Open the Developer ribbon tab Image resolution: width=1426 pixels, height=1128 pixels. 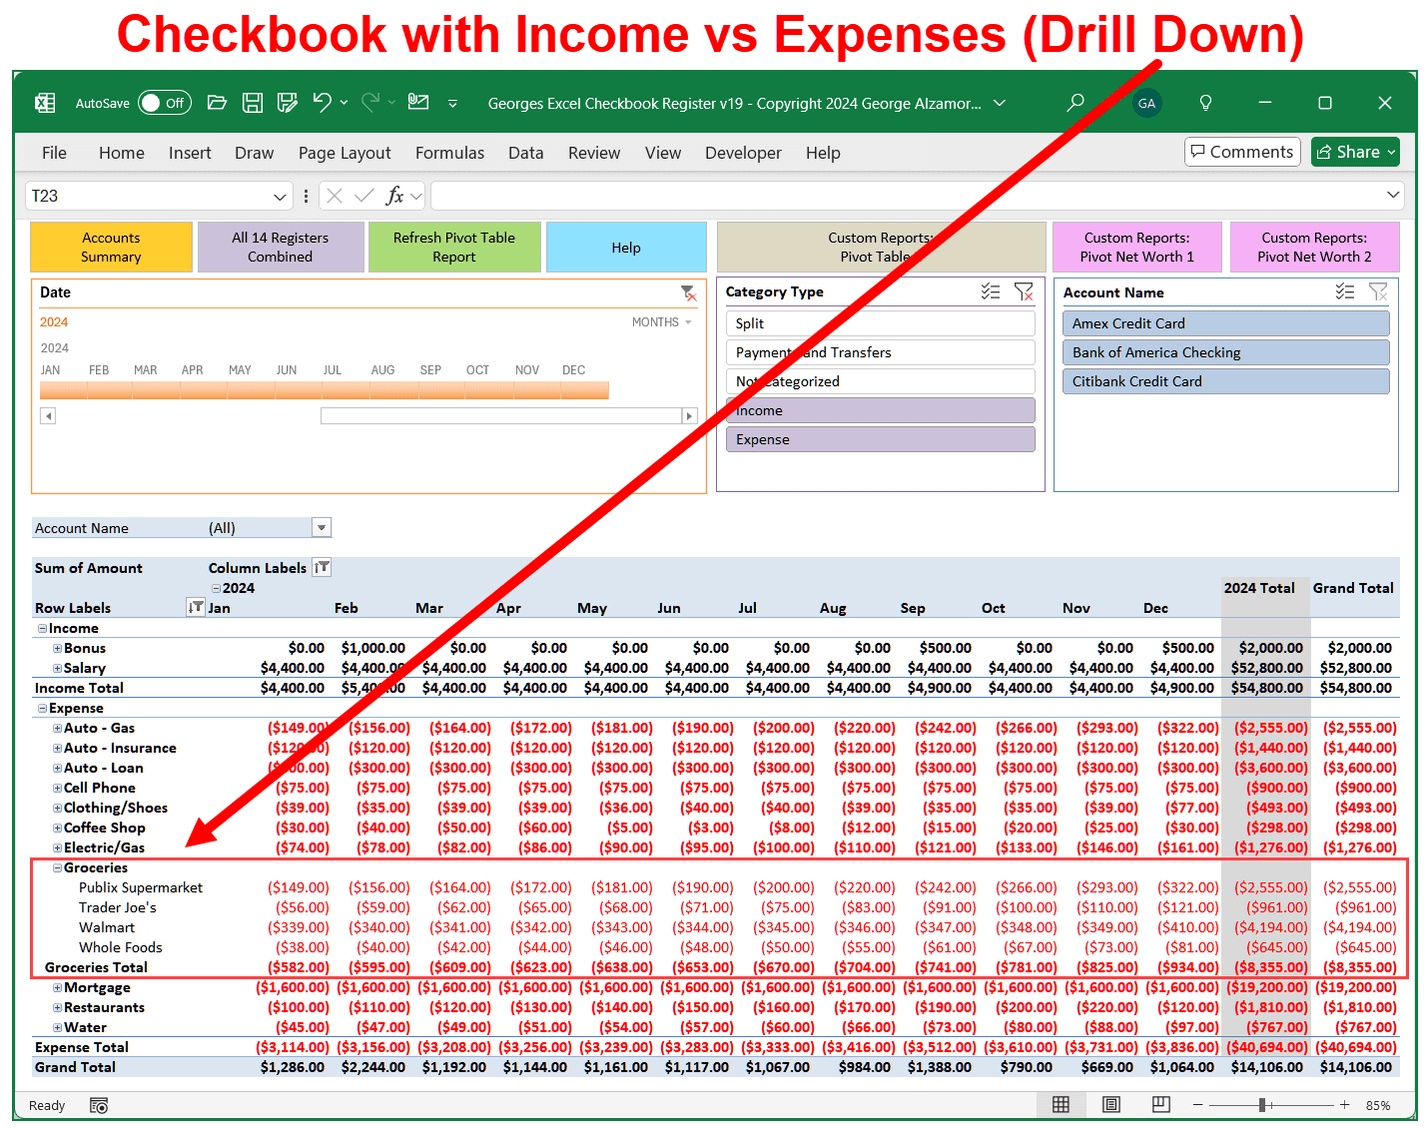pyautogui.click(x=743, y=152)
